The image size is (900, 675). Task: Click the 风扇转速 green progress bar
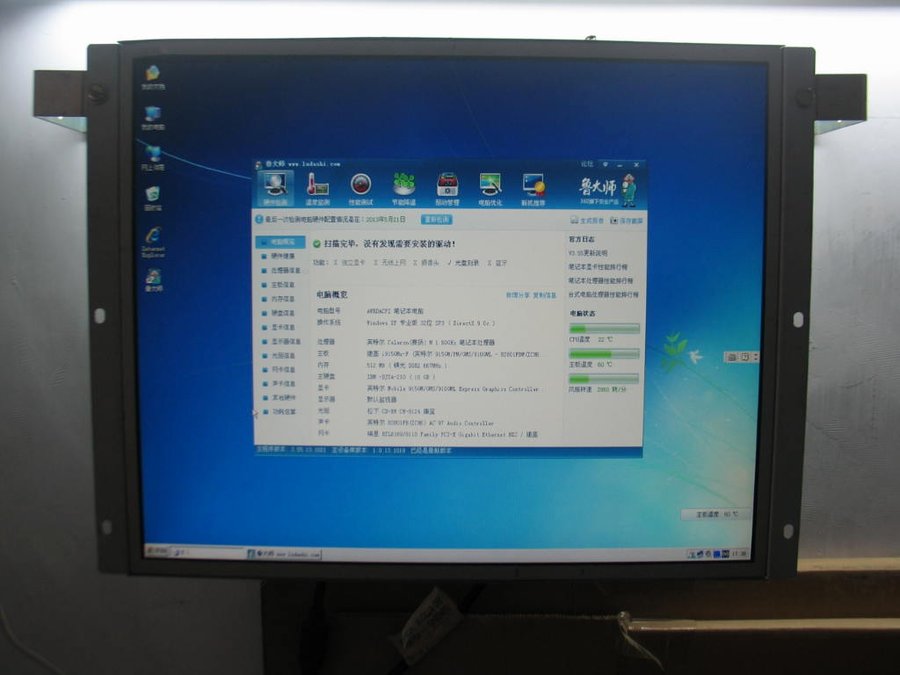click(604, 379)
